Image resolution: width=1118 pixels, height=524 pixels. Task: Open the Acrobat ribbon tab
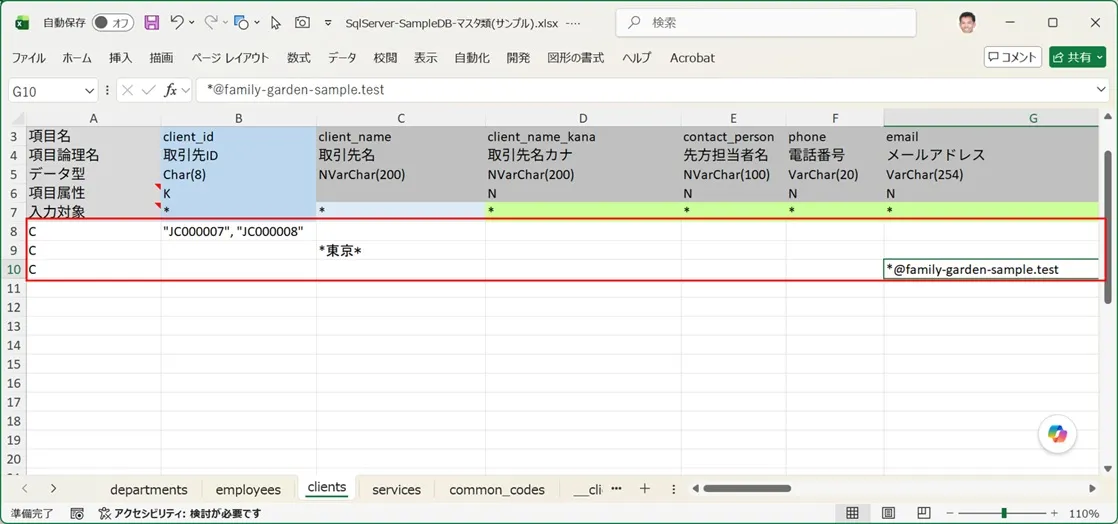(692, 58)
